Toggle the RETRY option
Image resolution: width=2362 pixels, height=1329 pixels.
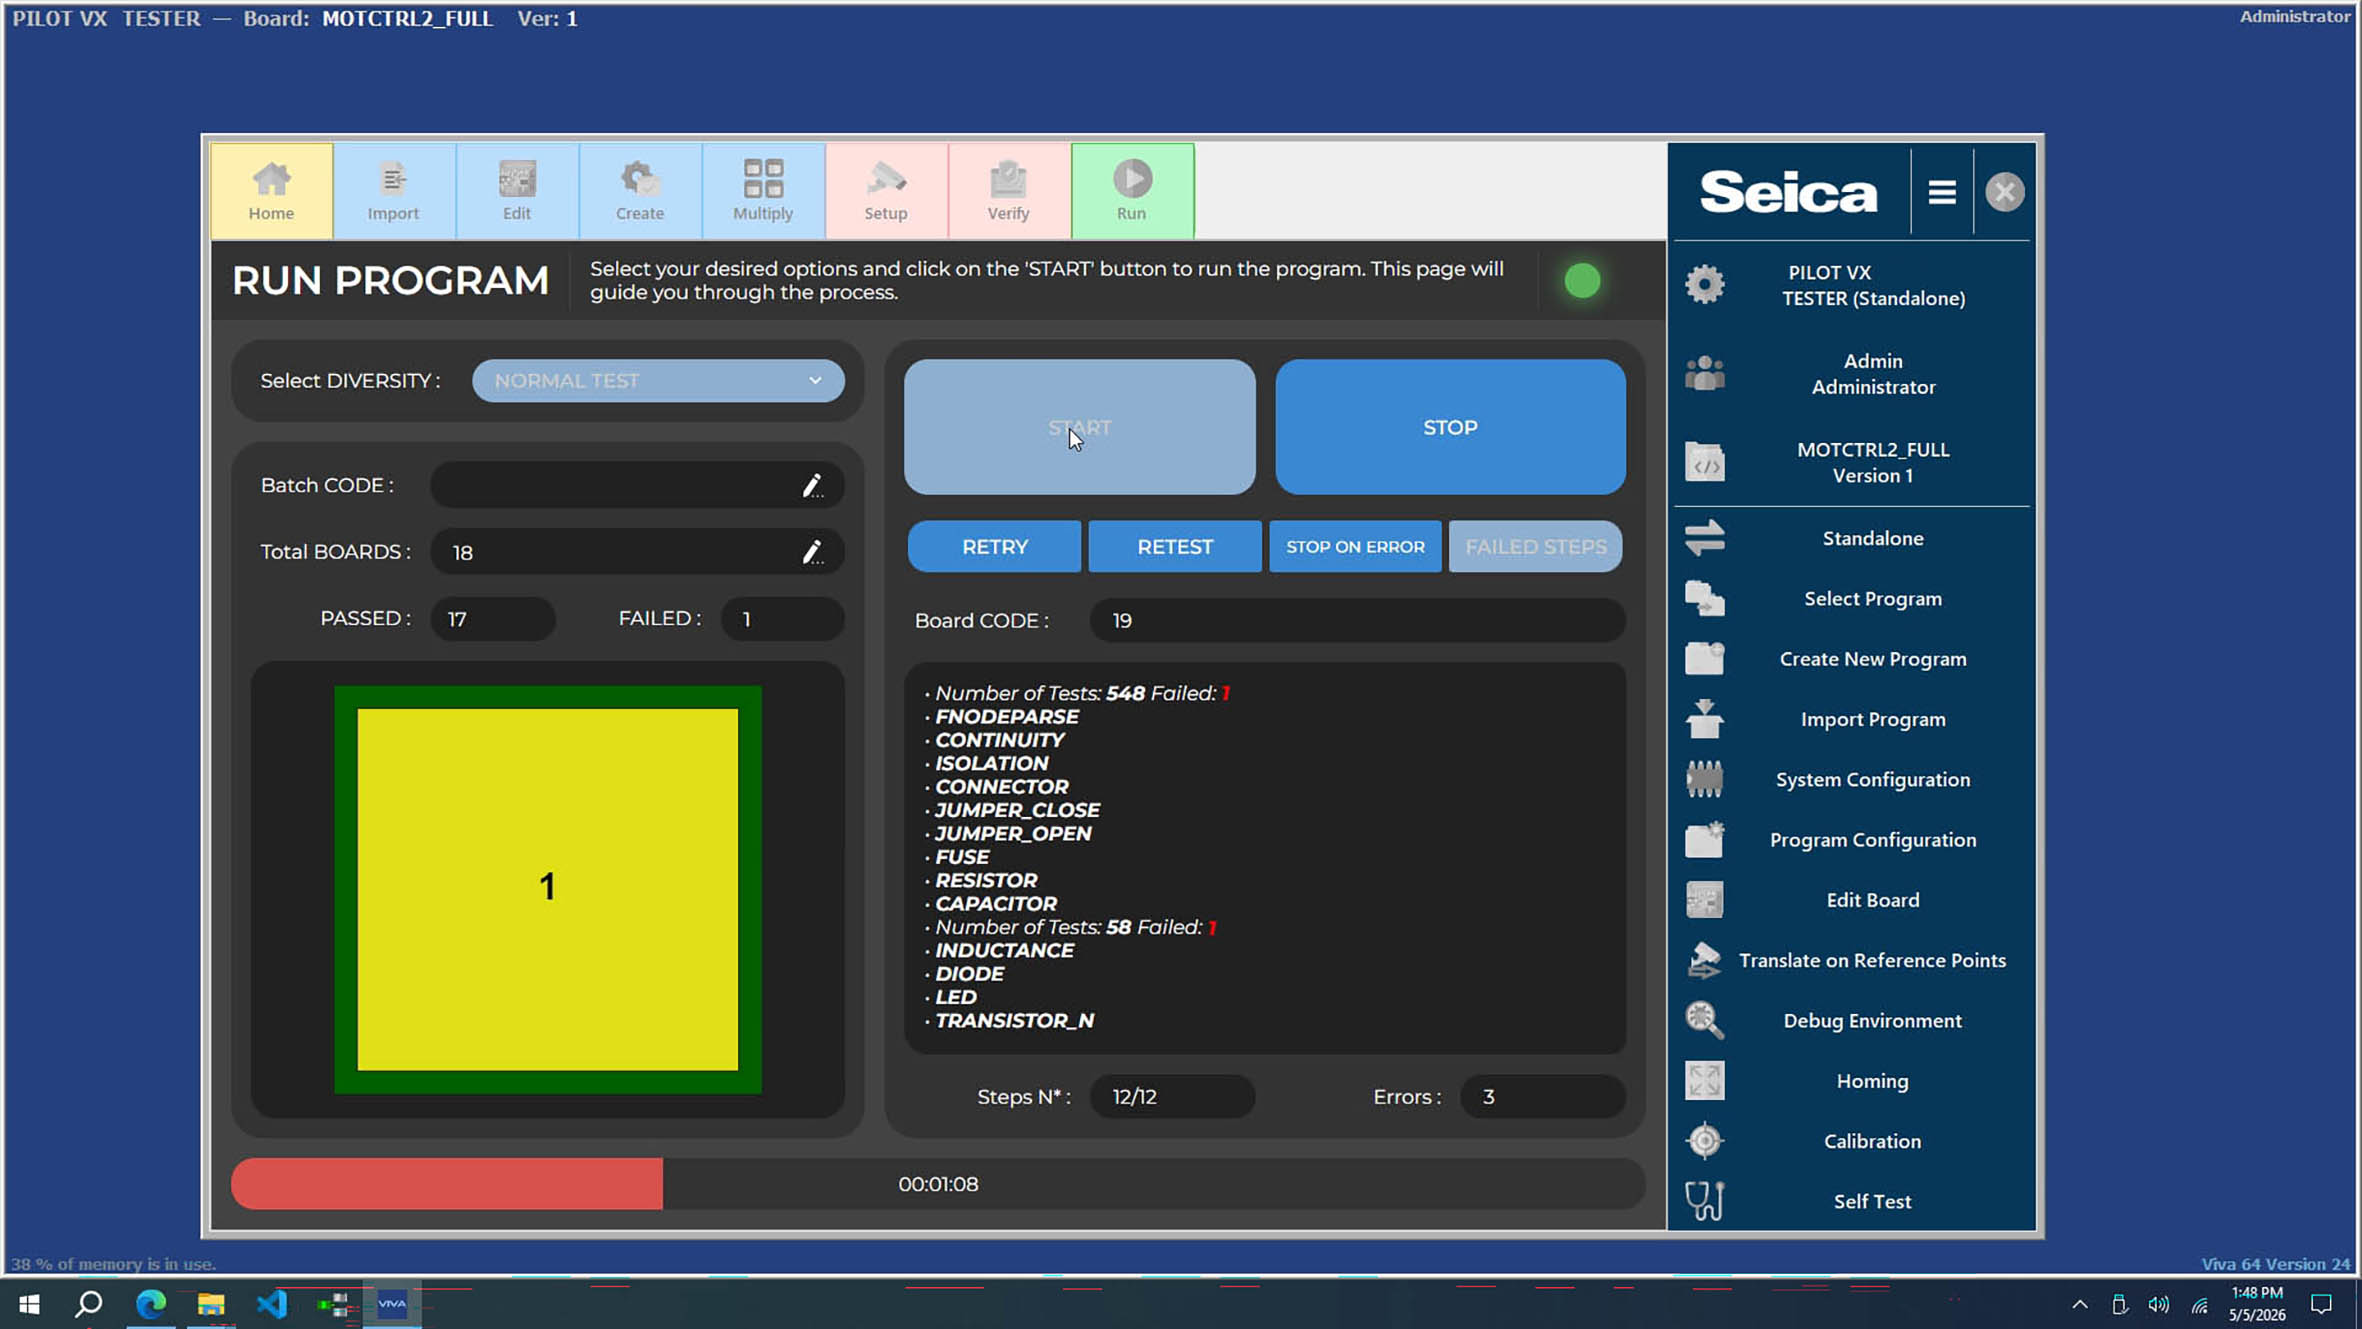[x=994, y=547]
